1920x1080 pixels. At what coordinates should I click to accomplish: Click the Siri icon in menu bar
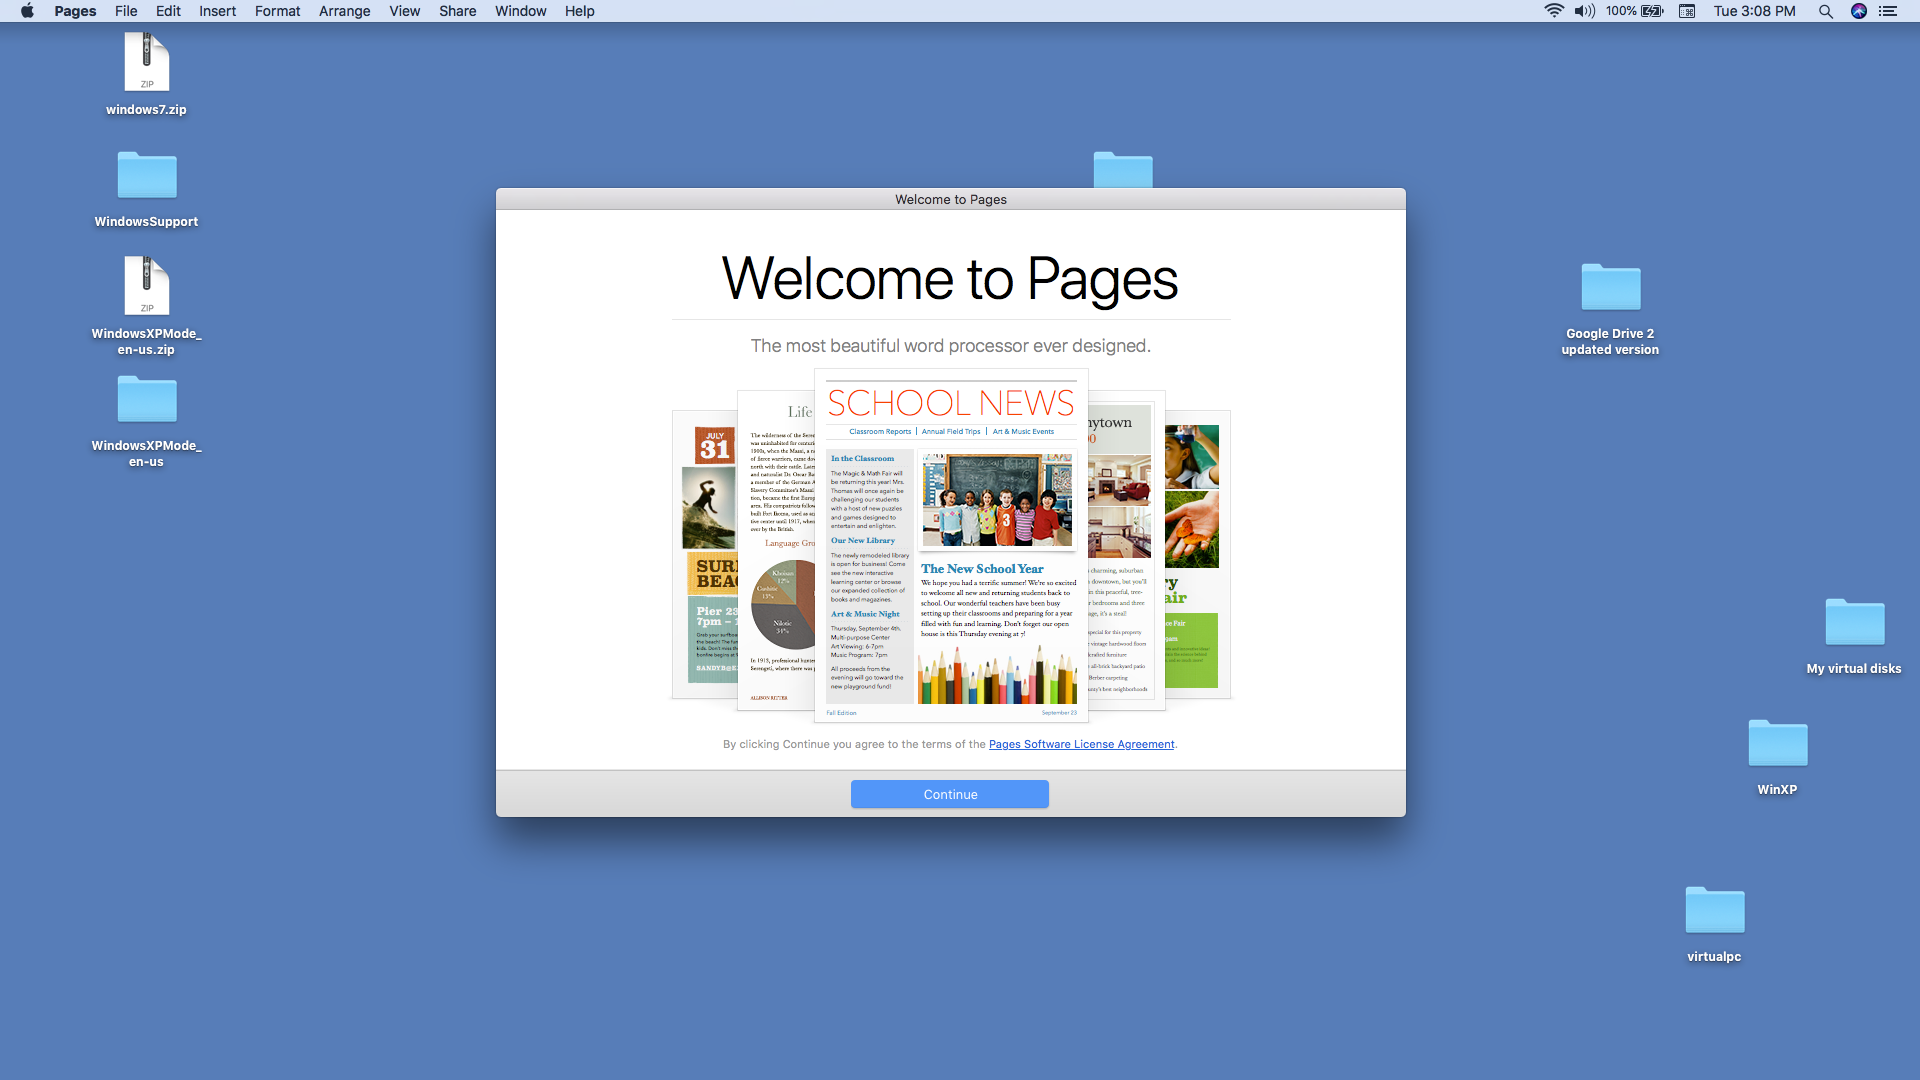tap(1858, 11)
